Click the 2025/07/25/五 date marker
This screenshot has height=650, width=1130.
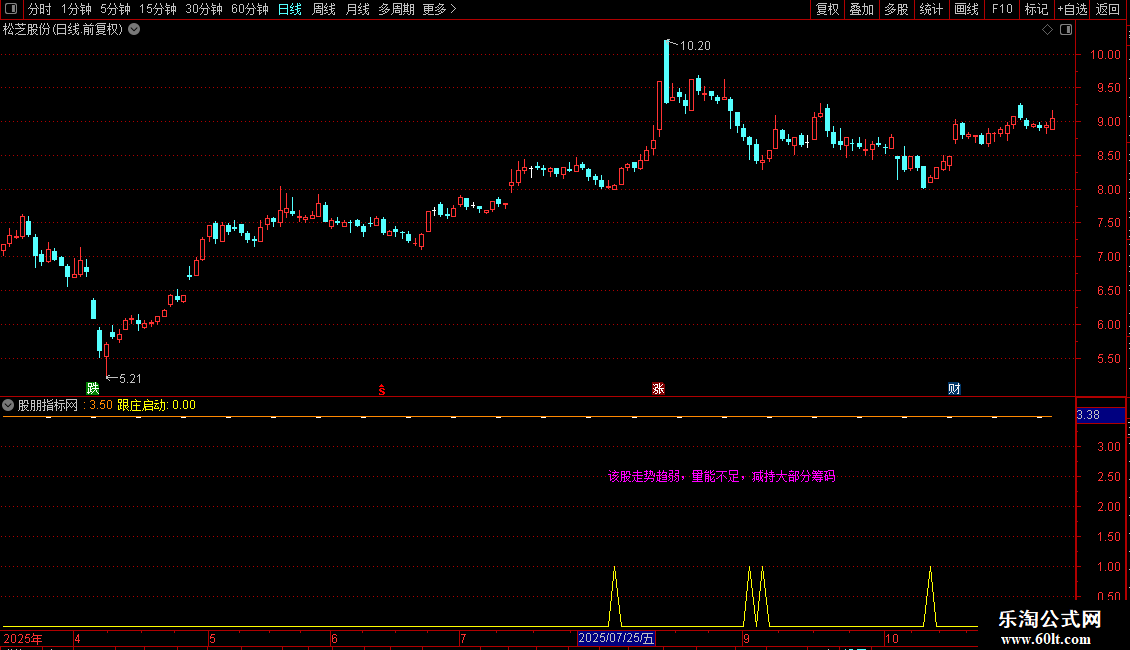point(616,638)
